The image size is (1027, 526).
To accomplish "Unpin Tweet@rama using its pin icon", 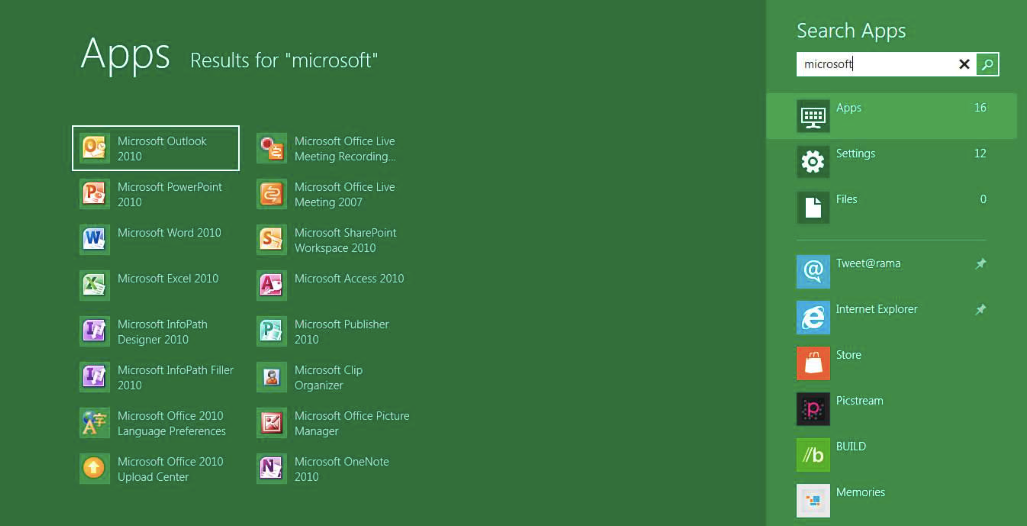I will tap(980, 263).
